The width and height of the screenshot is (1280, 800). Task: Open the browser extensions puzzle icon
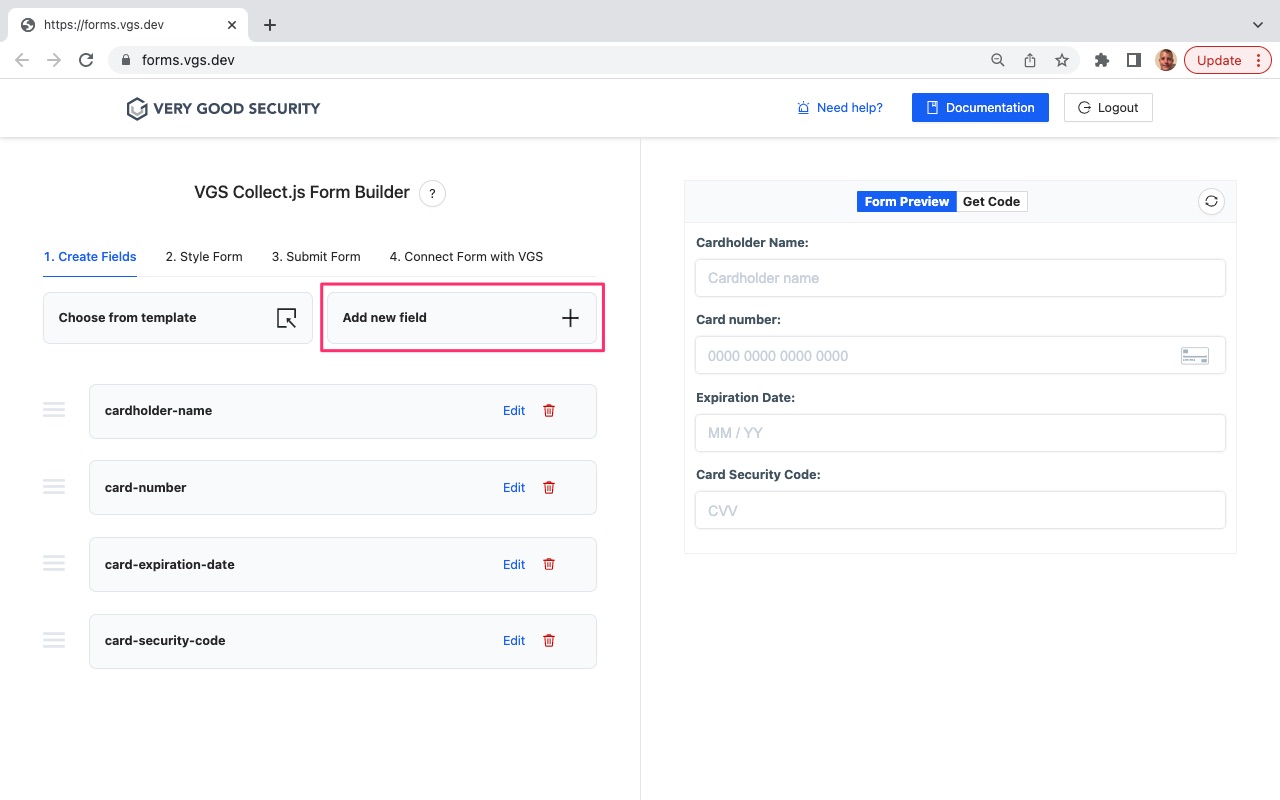1102,60
